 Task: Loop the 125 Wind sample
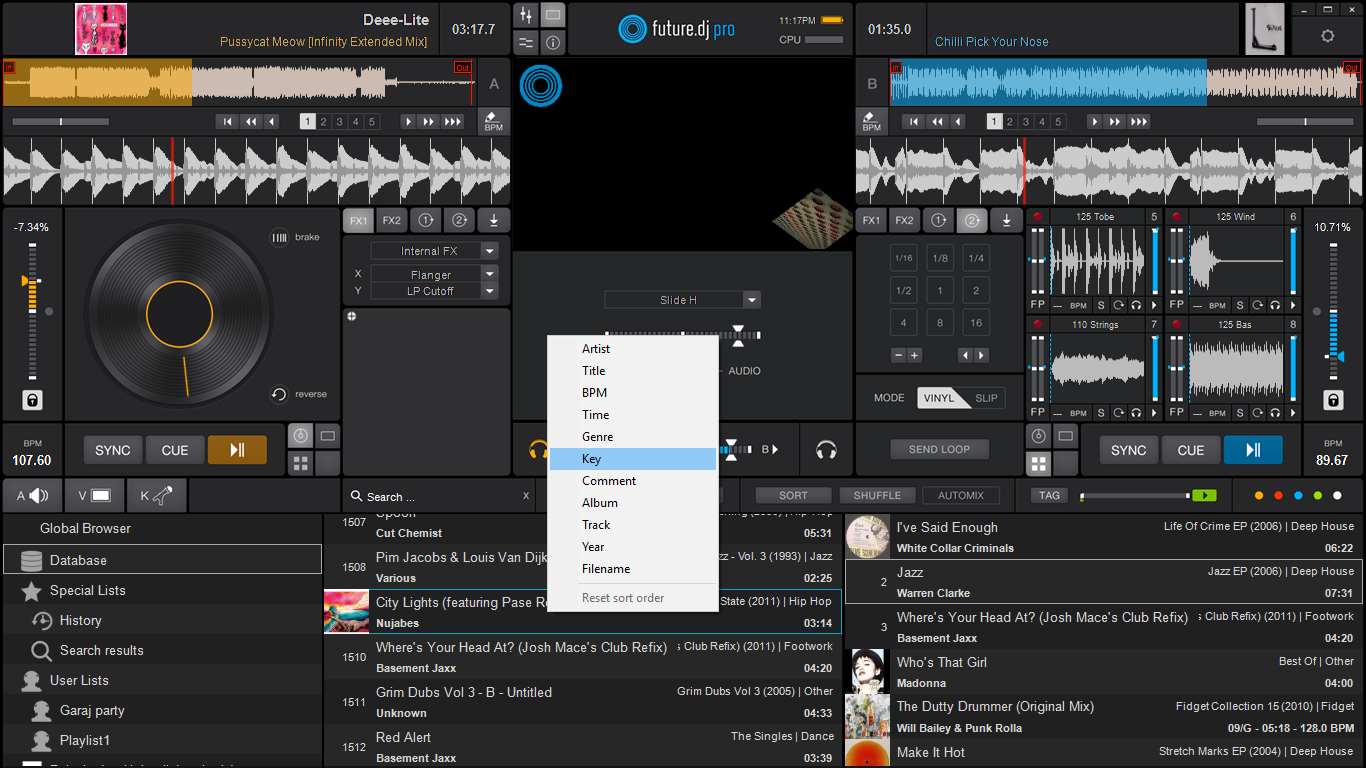(x=1257, y=305)
